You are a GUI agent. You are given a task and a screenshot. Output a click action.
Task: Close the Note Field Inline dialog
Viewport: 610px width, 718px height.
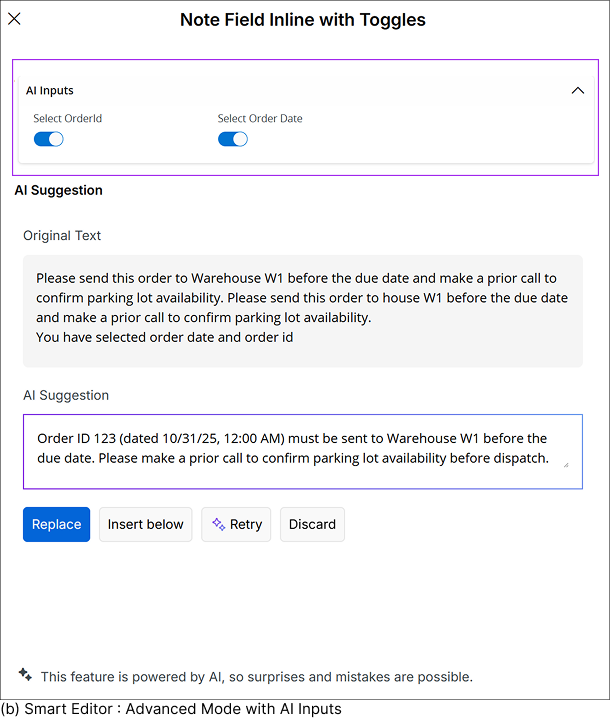tap(15, 19)
